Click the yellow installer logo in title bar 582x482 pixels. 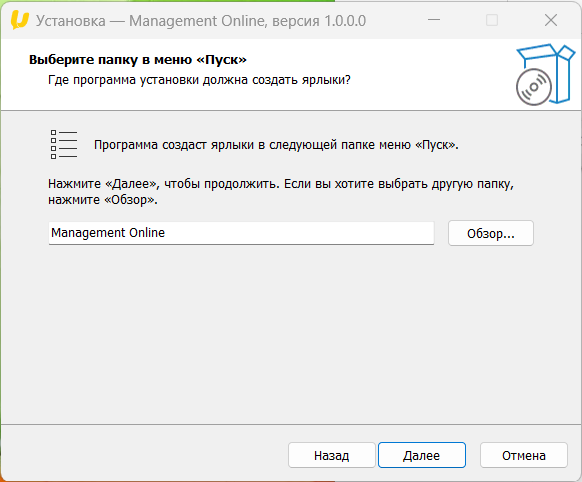click(20, 20)
